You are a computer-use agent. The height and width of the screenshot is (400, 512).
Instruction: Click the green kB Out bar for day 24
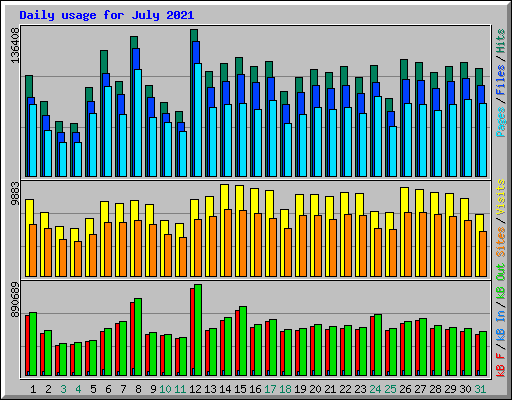[x=378, y=345]
